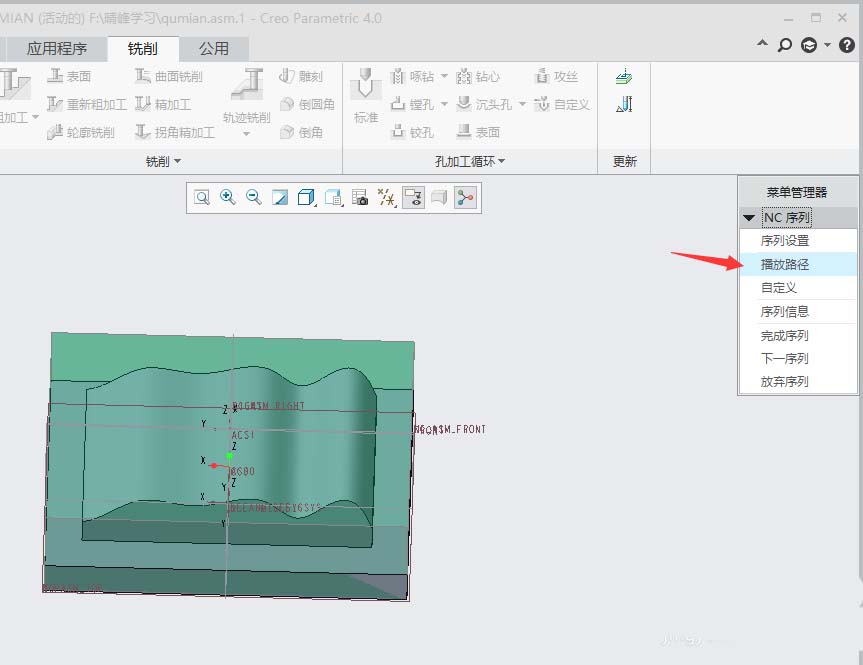Click upper icon in 更新 group
Viewport: 863px width, 665px height.
pos(624,77)
